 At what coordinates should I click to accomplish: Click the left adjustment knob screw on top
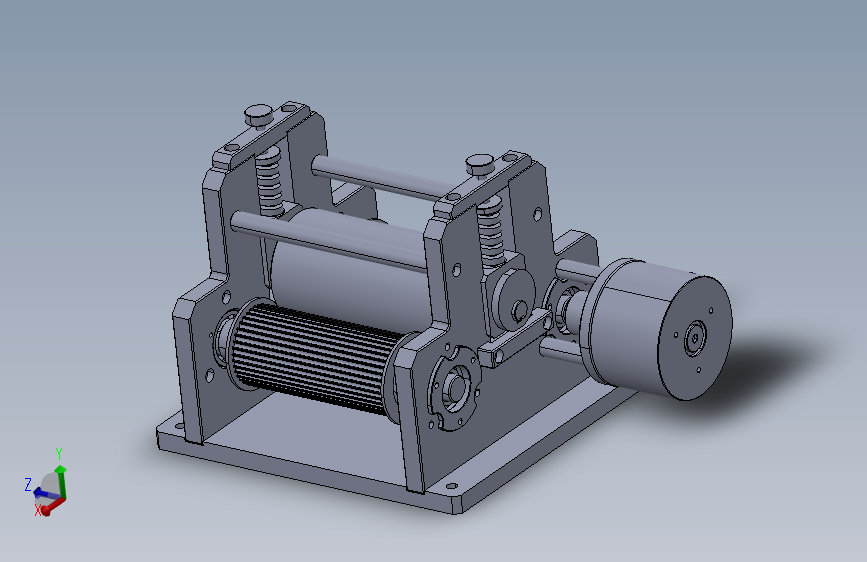tap(258, 116)
